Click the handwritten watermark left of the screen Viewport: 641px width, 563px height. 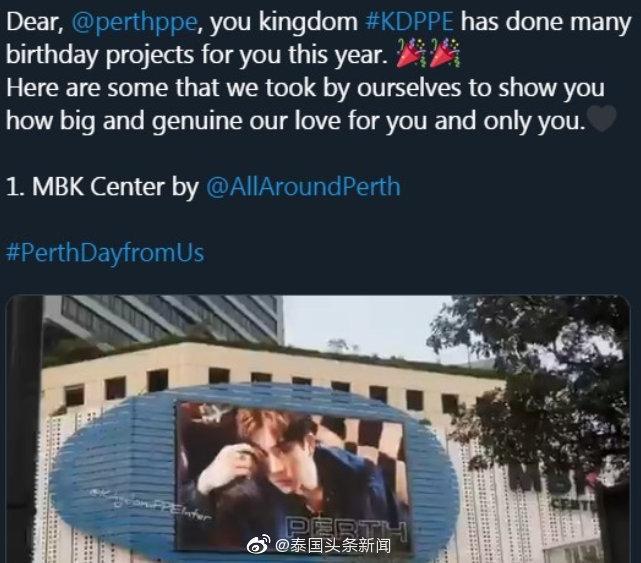[x=151, y=506]
